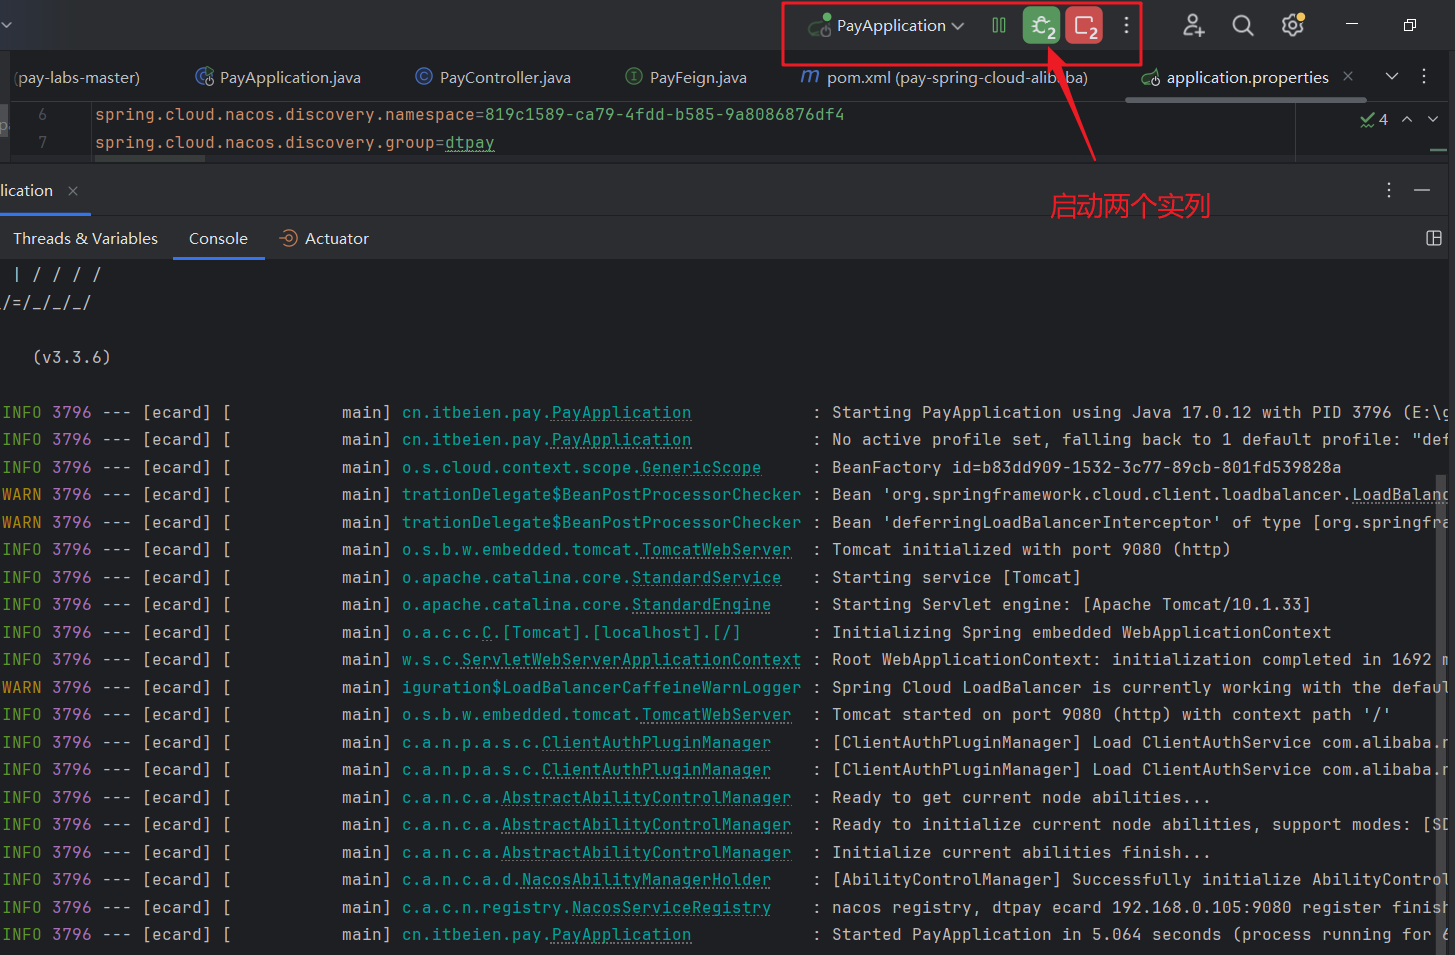Go to previous highlighted problem arrow
The image size is (1455, 955).
coord(1407,119)
